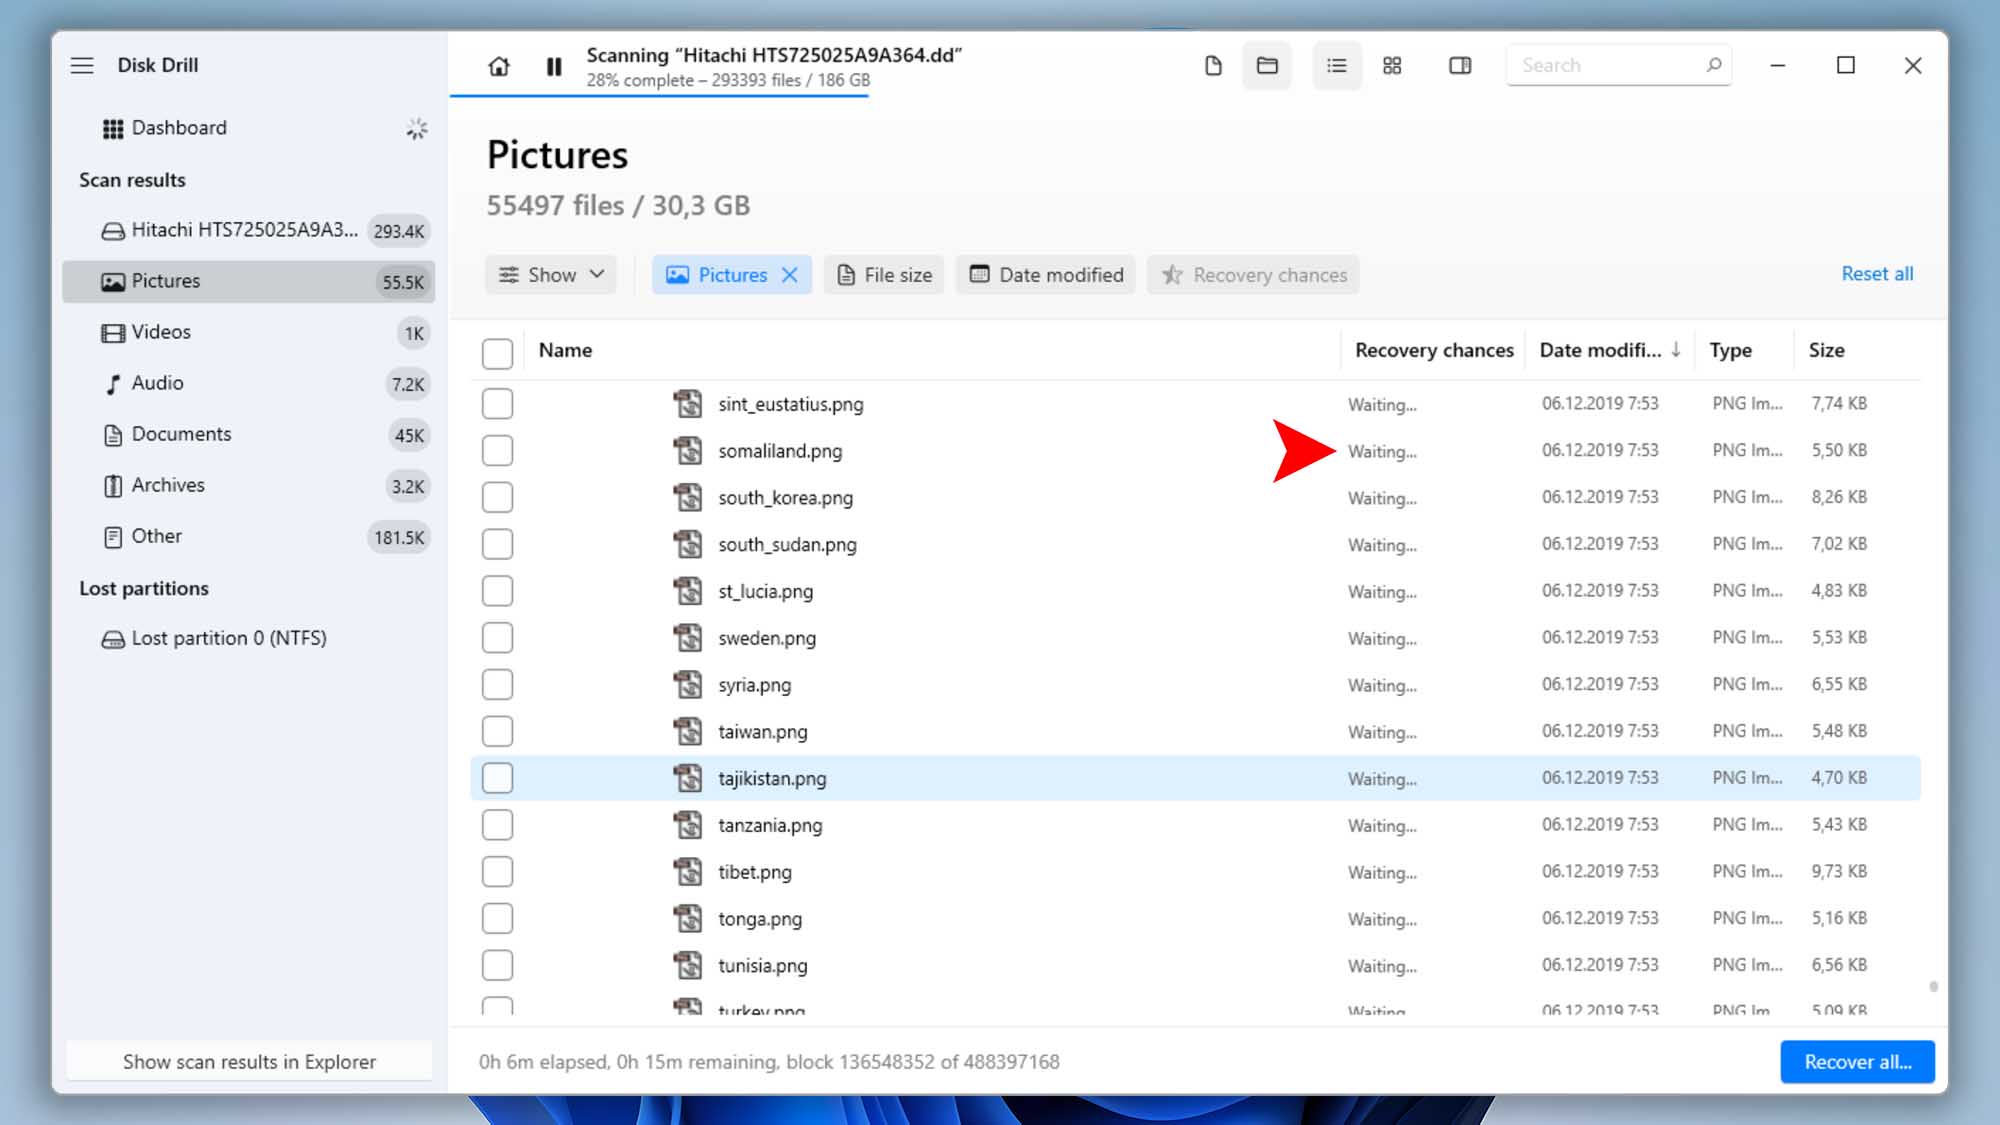Open the hamburger menu beside Disk Drill

(x=82, y=65)
